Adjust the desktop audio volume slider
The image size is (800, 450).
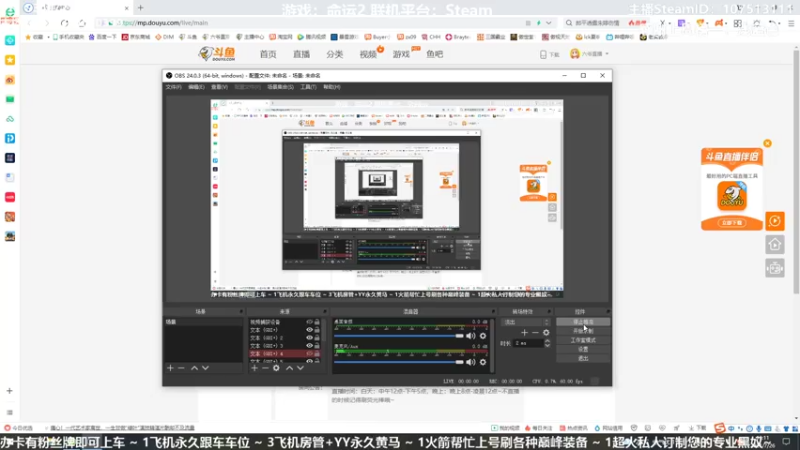[x=398, y=336]
